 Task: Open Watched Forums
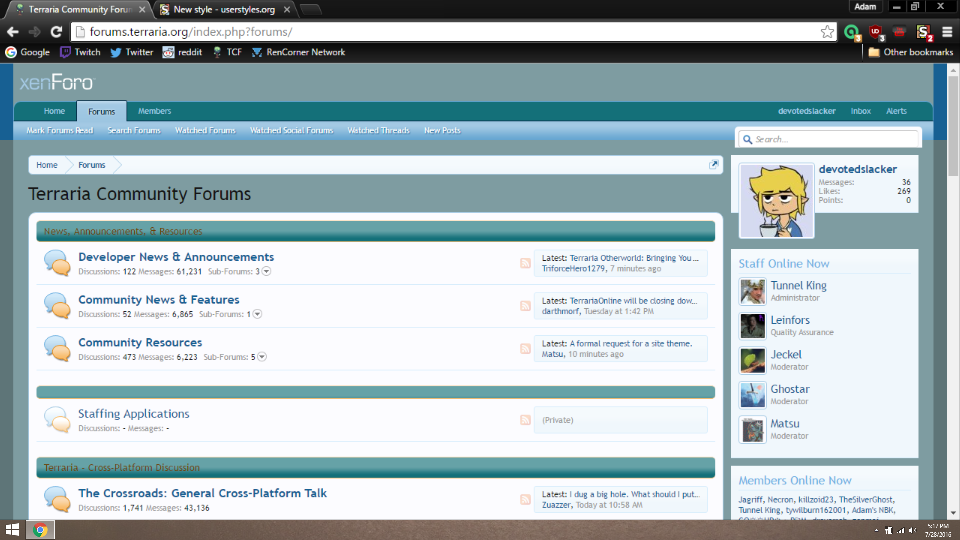205,130
